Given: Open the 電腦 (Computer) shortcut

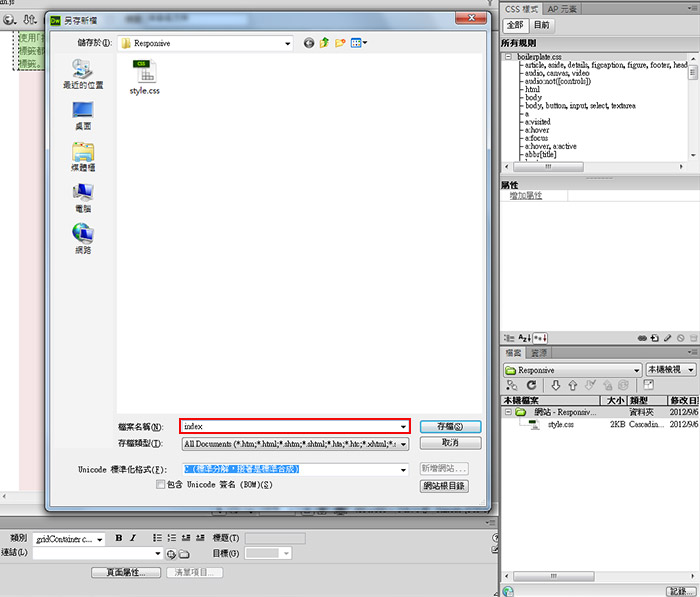Looking at the screenshot, I should (x=83, y=198).
